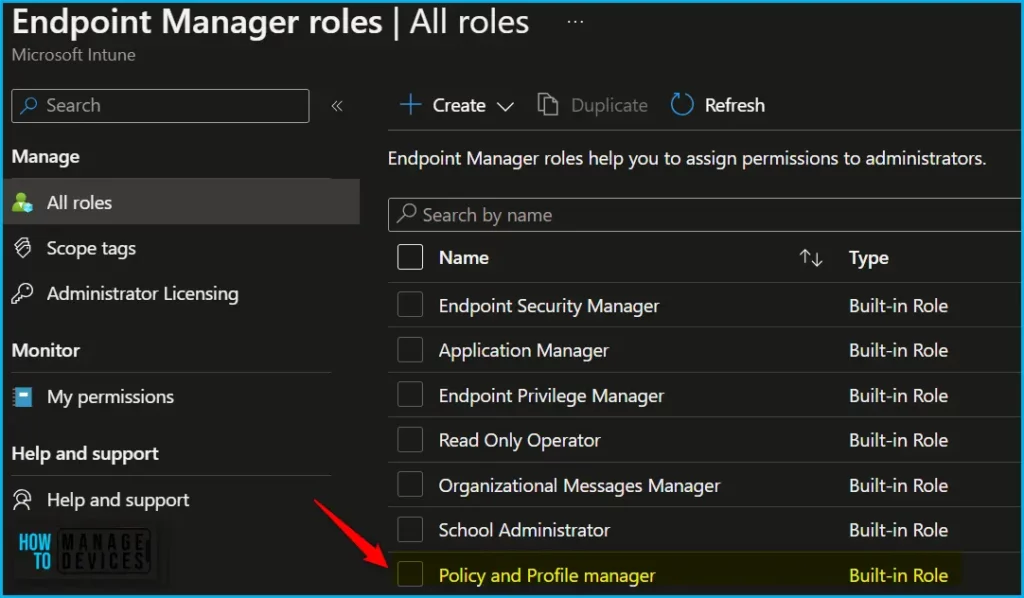Viewport: 1024px width, 598px height.
Task: Click the Administrator Licensing key icon
Action: (x=22, y=294)
